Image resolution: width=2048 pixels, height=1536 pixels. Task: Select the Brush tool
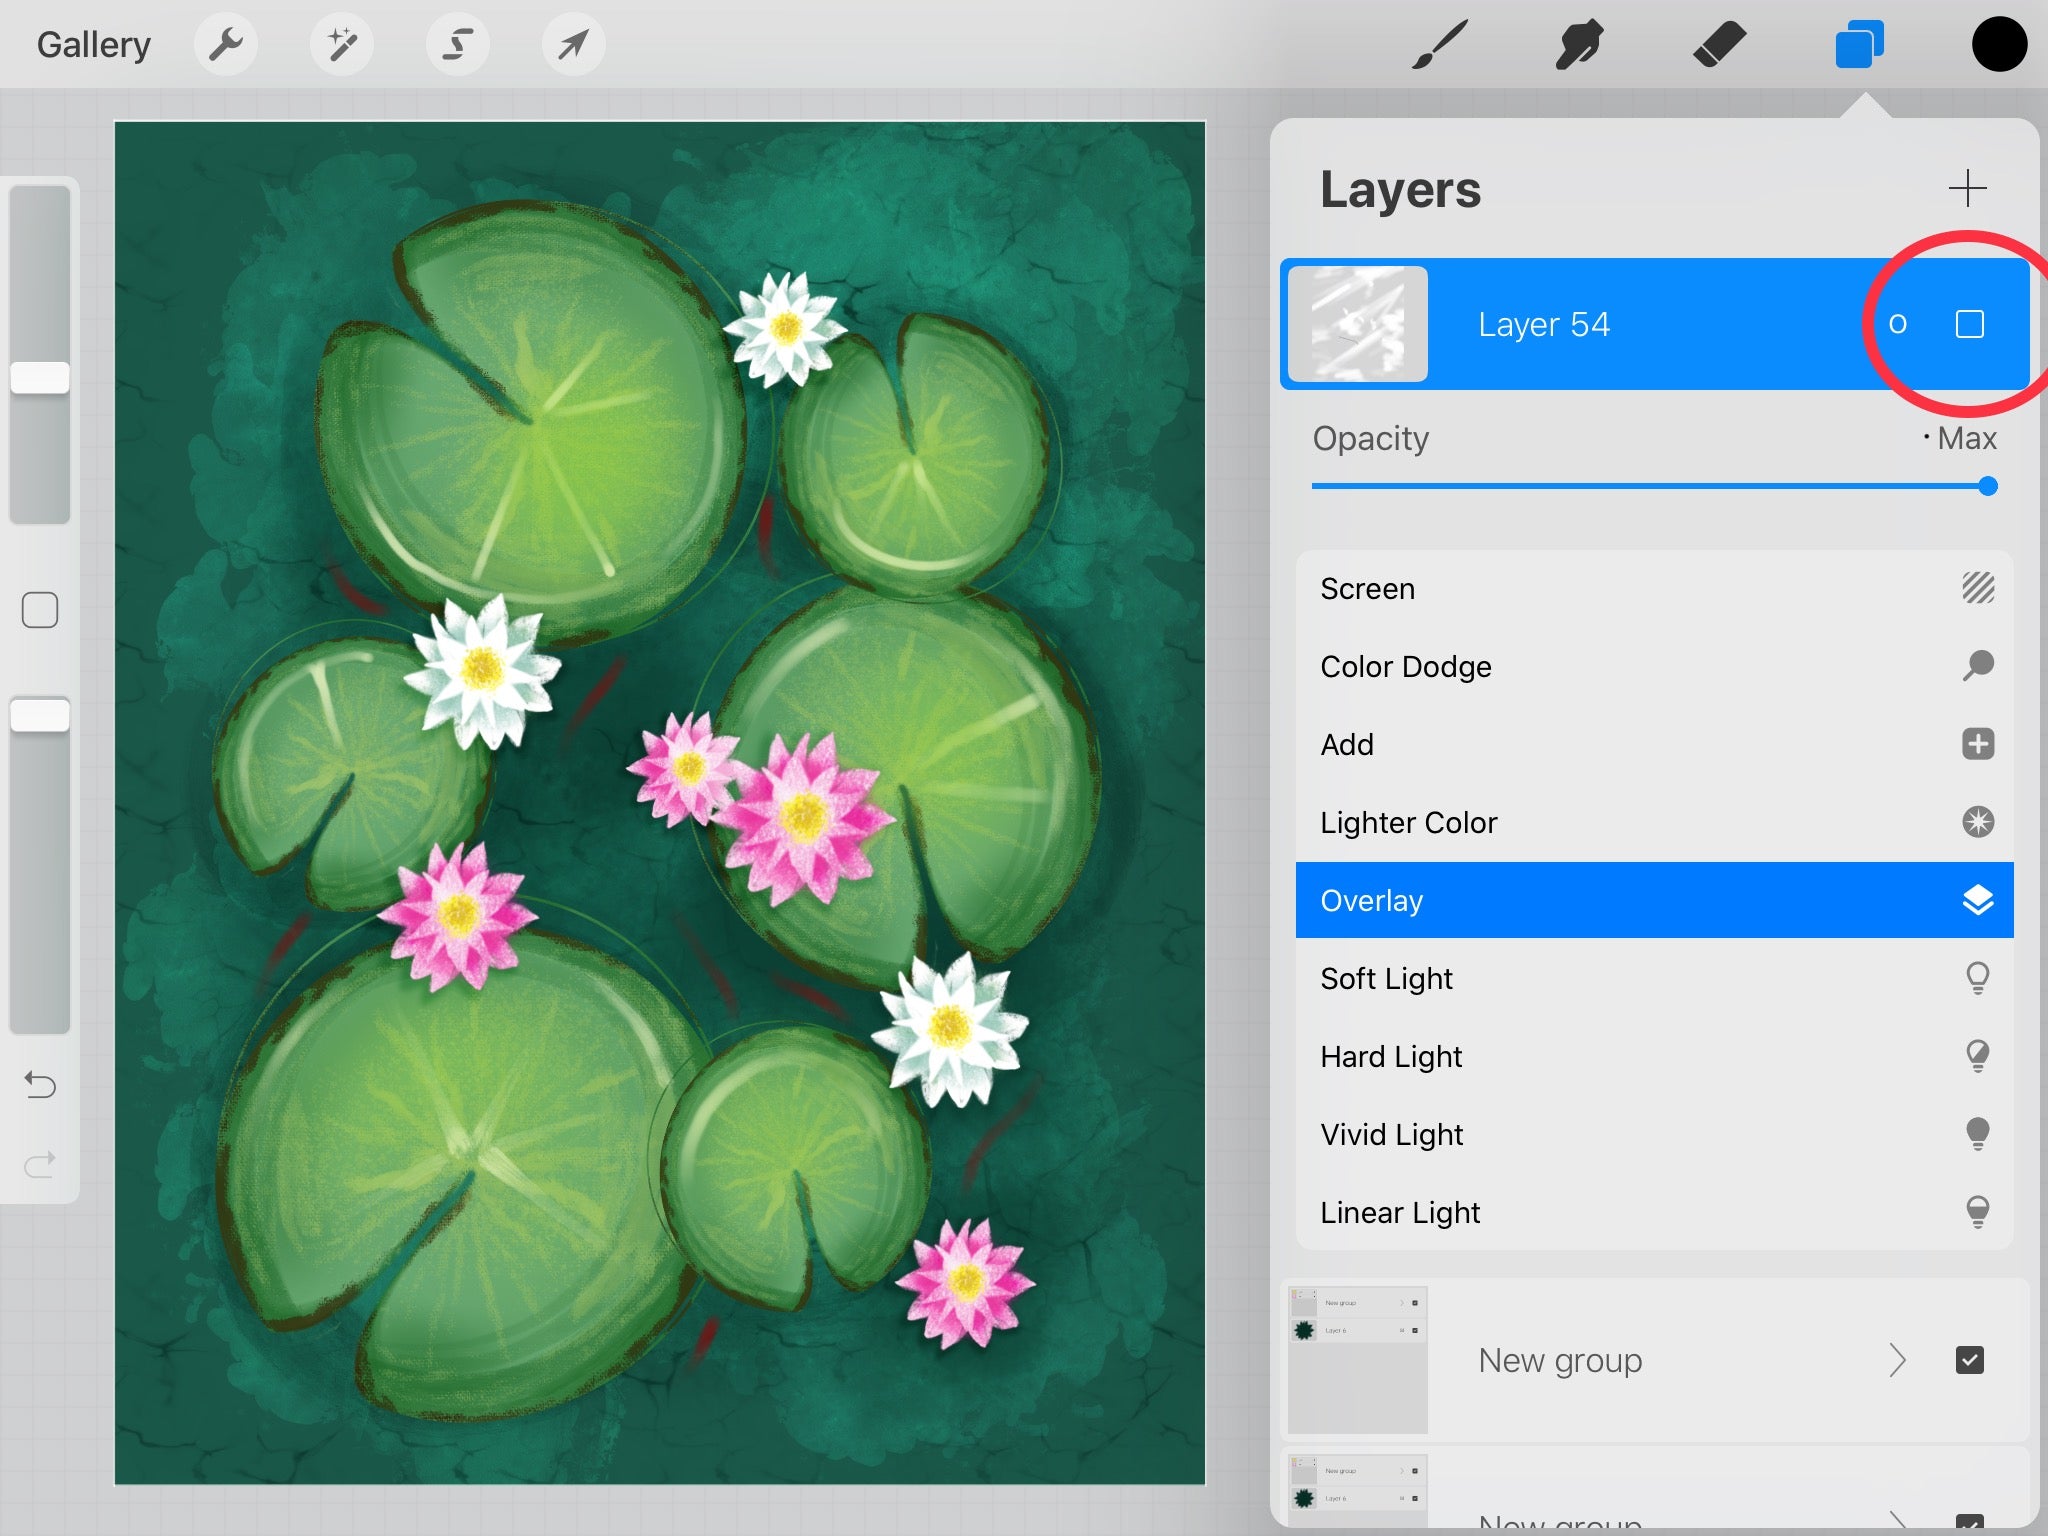pos(1440,45)
